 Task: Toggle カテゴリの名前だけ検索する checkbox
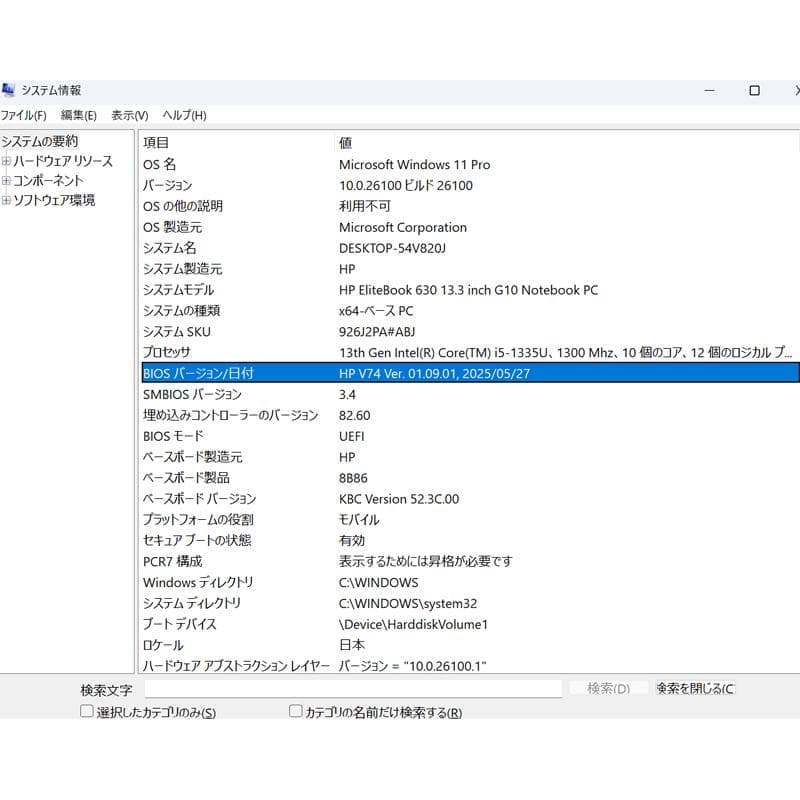coord(295,712)
